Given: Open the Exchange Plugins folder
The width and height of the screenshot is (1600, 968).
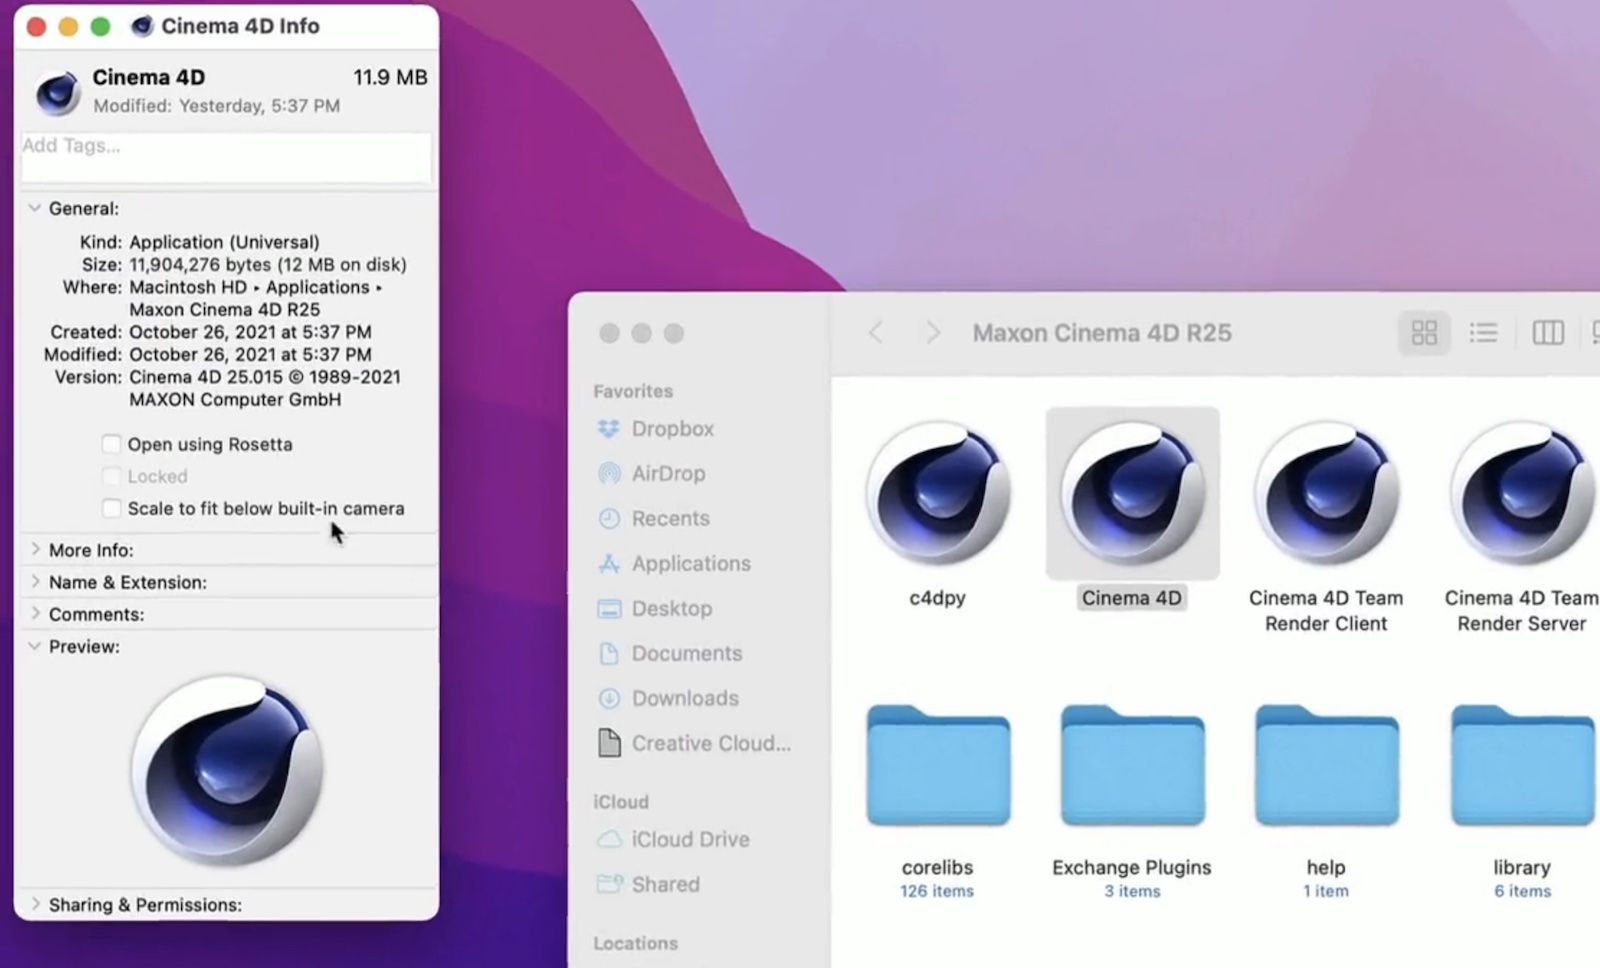Looking at the screenshot, I should click(x=1132, y=766).
